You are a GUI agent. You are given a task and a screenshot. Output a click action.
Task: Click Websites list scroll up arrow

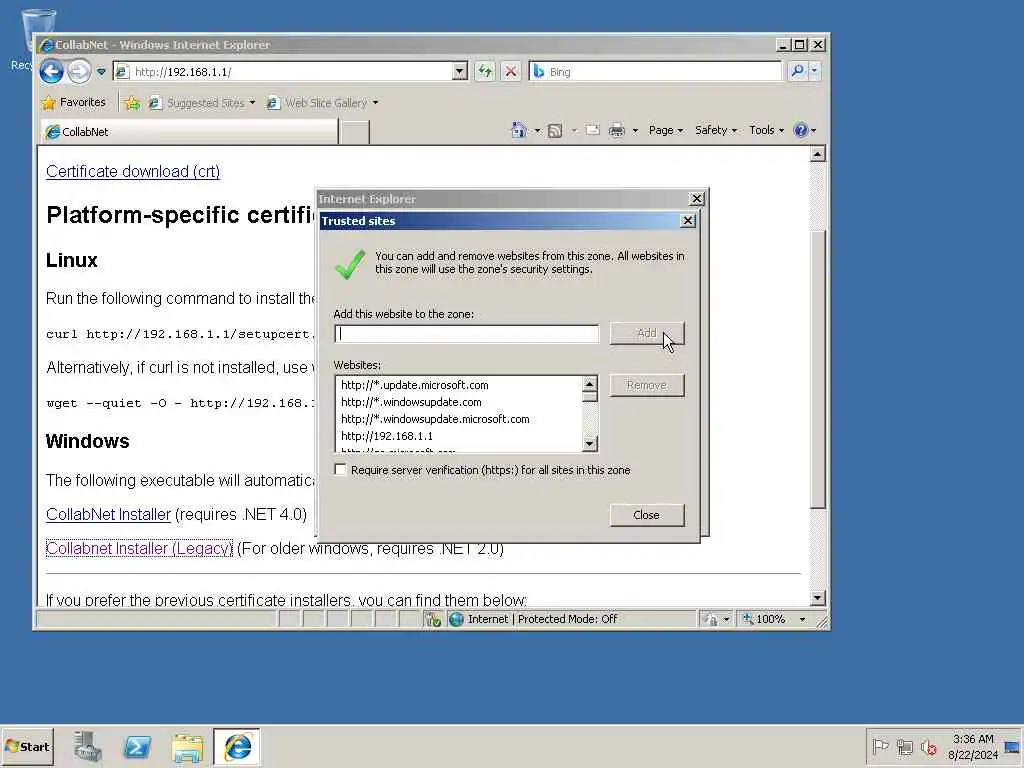pyautogui.click(x=589, y=384)
